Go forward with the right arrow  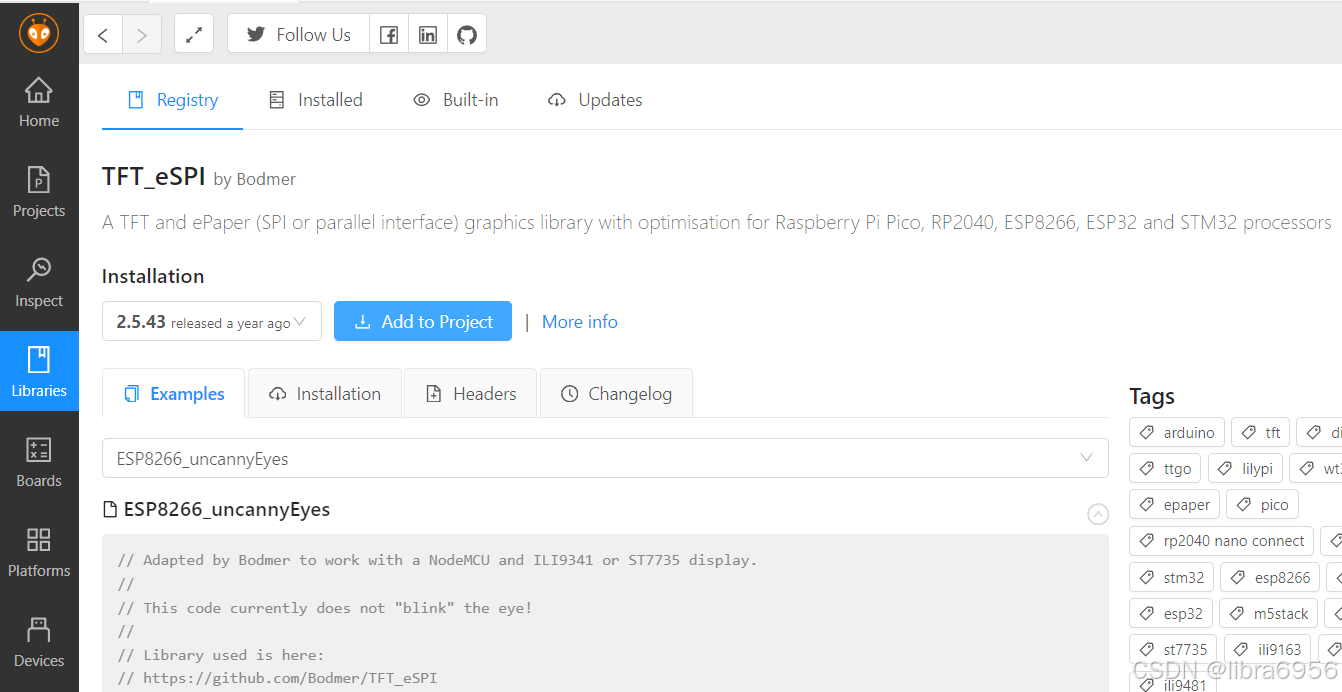(142, 35)
